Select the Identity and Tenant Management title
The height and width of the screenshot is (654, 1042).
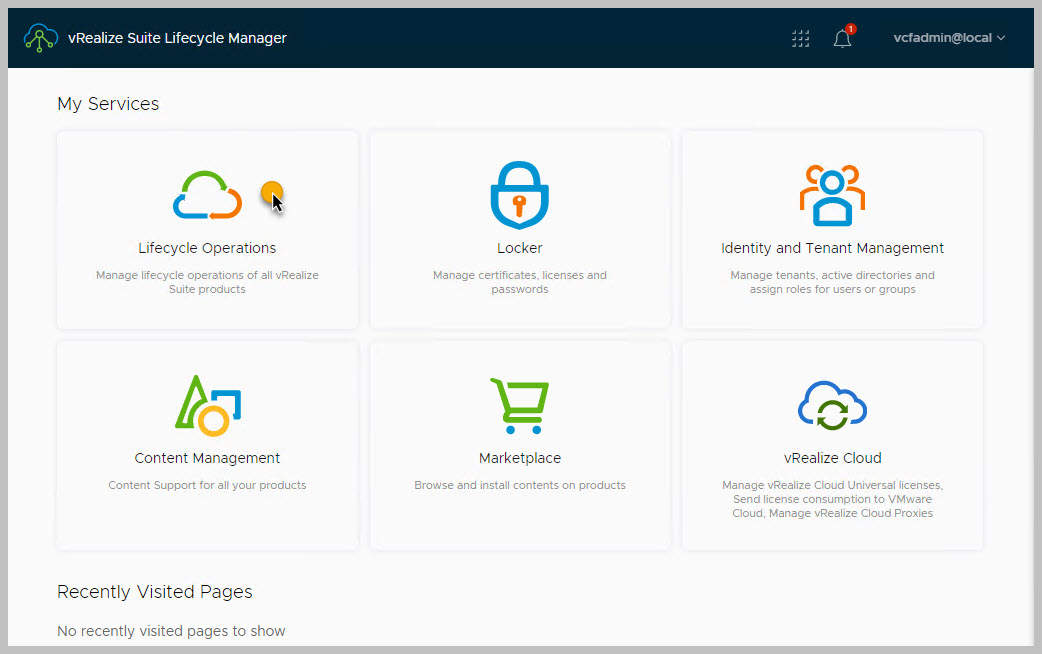832,248
